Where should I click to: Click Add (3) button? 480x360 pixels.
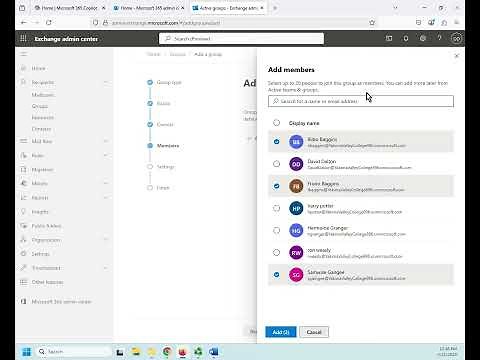point(281,332)
